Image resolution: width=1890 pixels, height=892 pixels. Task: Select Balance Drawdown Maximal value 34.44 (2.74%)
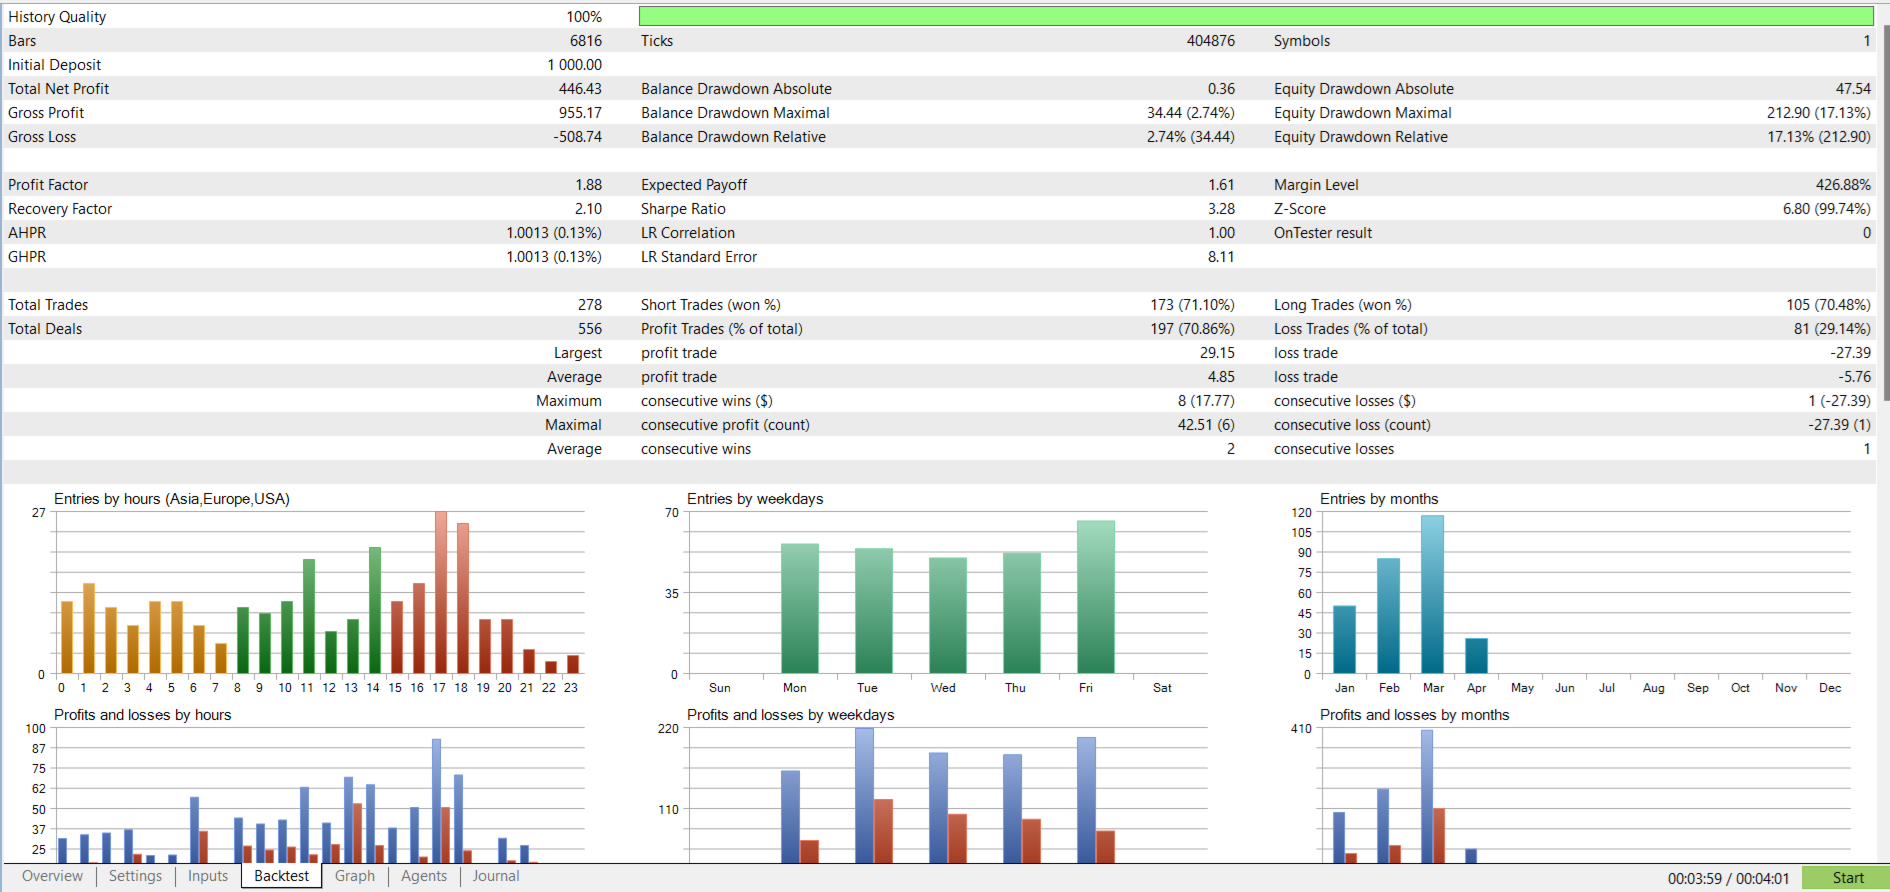(1191, 113)
